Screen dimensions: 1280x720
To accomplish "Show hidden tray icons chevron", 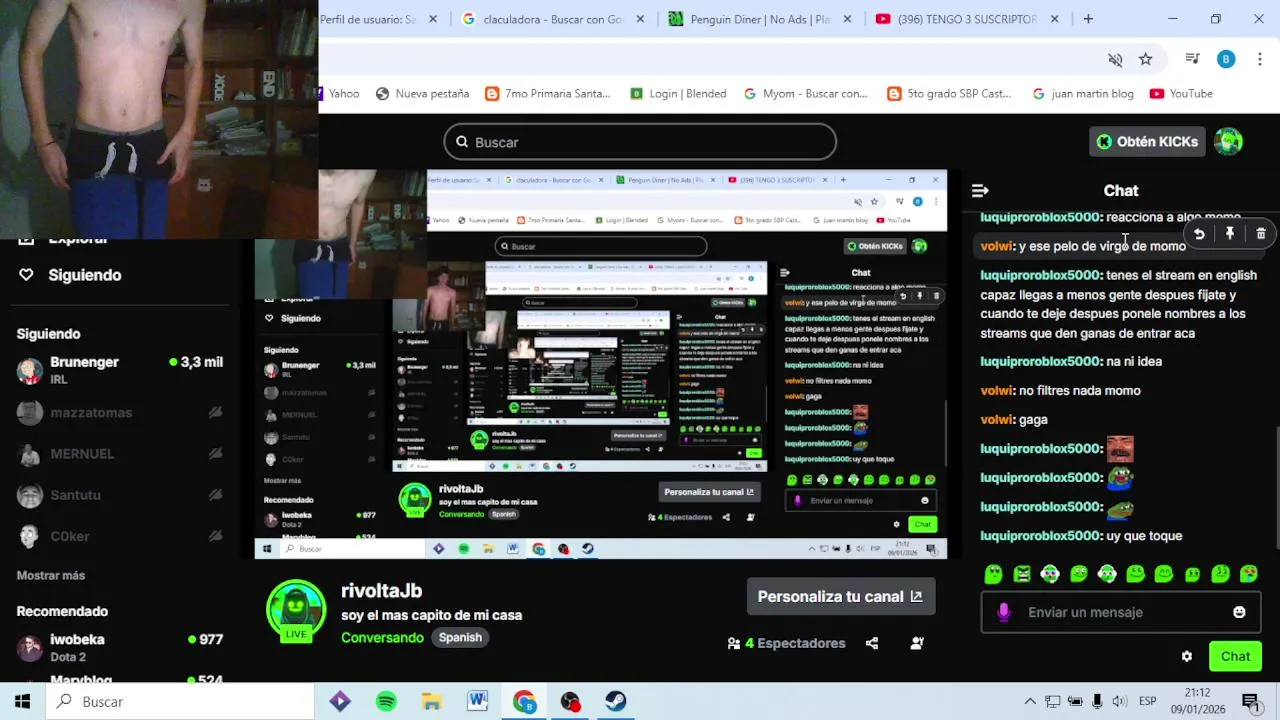I will pos(1030,701).
